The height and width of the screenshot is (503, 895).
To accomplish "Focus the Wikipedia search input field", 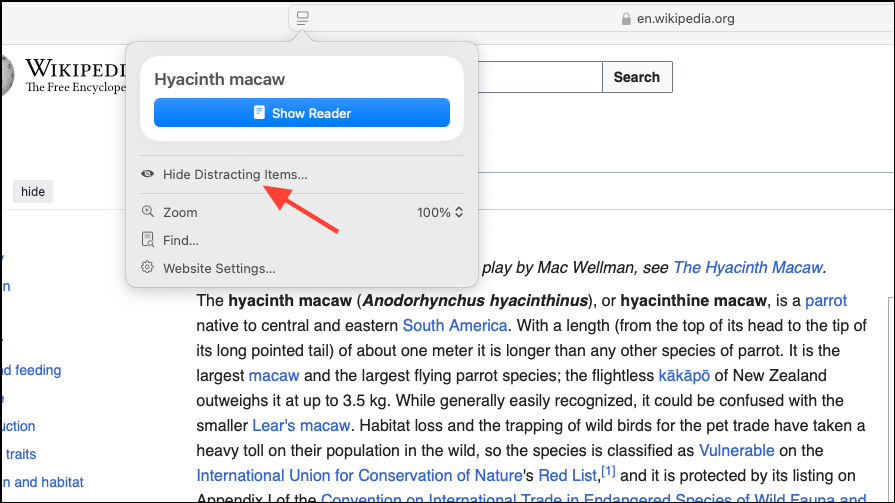I will pyautogui.click(x=539, y=77).
